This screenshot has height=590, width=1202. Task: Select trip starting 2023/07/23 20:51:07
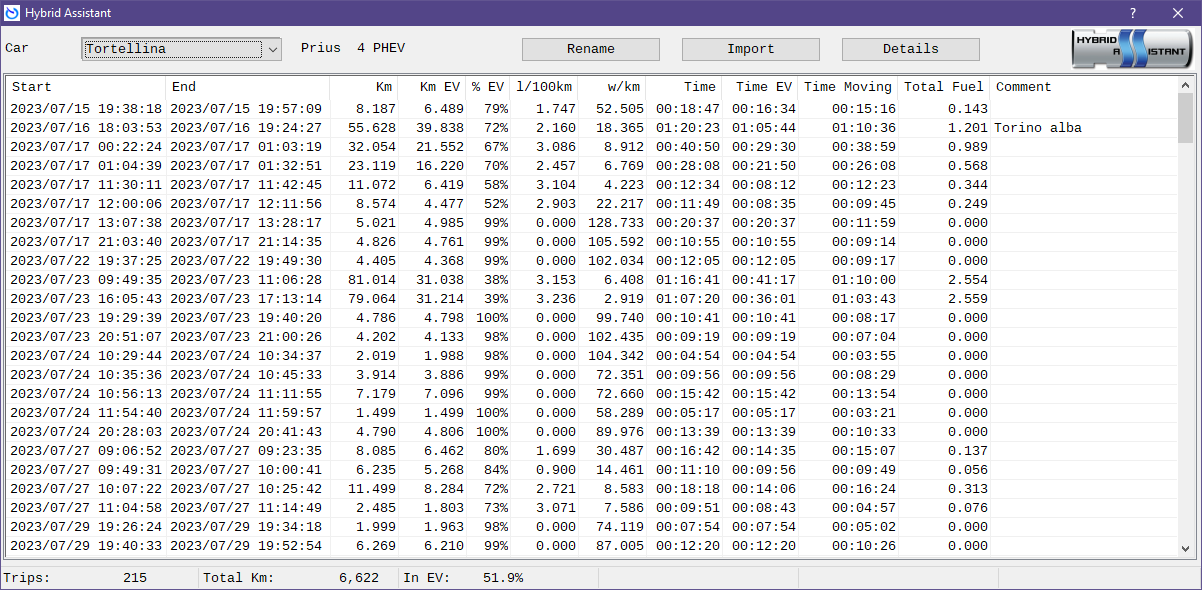pos(592,337)
